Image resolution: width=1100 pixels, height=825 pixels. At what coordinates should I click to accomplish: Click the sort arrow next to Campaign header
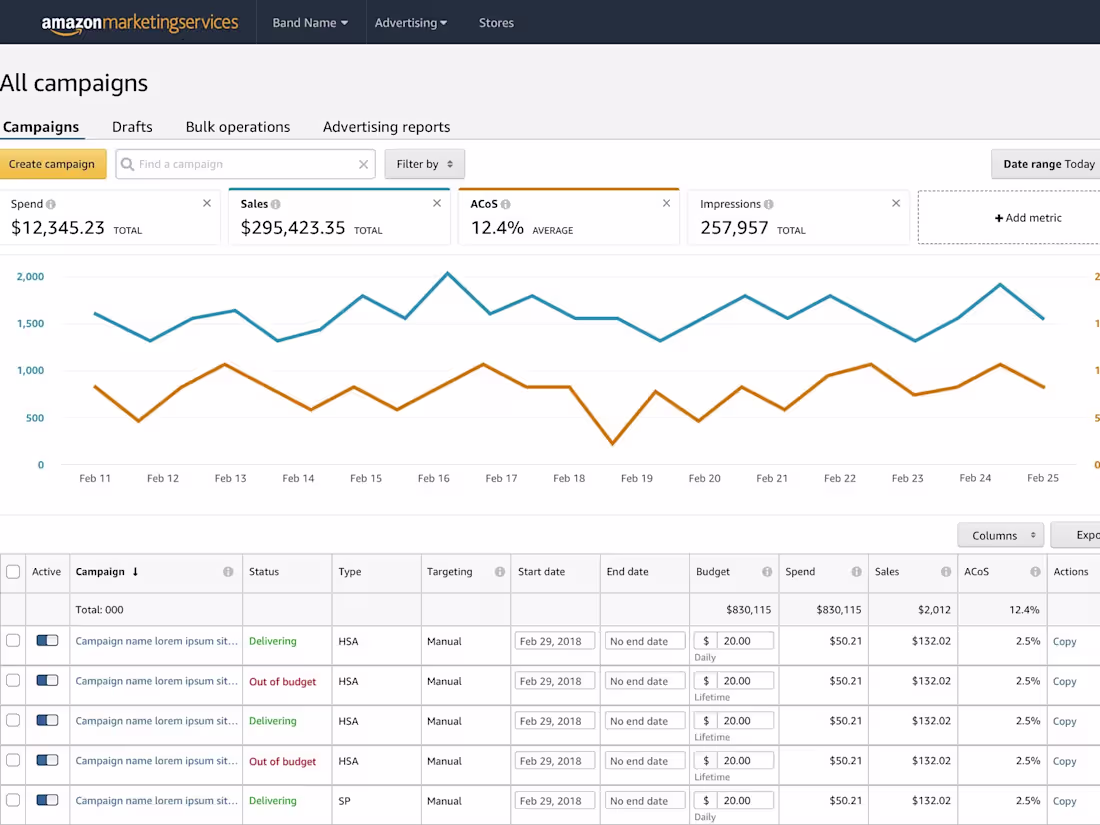coord(133,571)
